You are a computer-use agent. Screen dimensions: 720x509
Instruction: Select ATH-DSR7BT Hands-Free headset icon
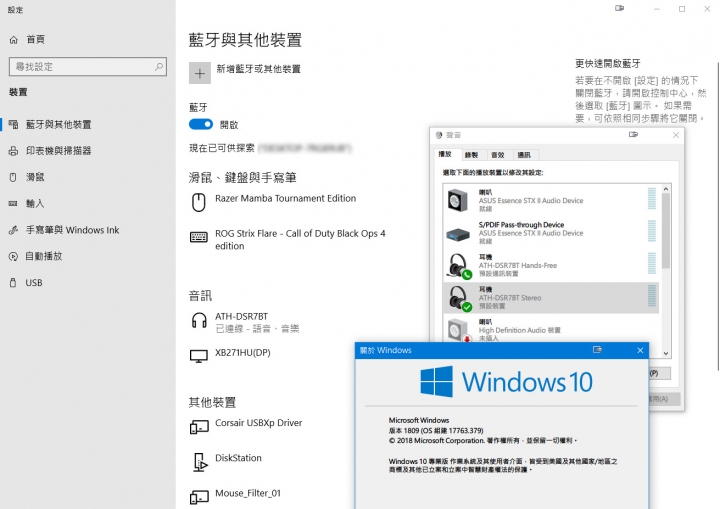pyautogui.click(x=459, y=266)
